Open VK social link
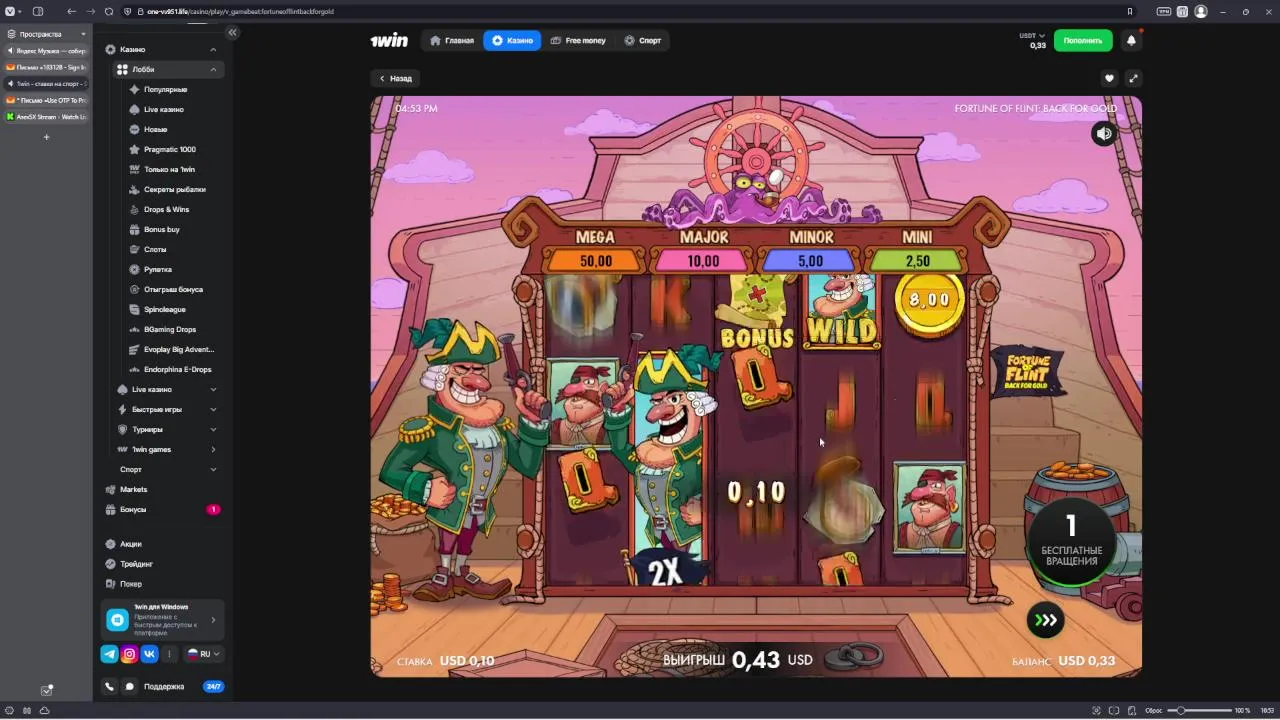The image size is (1280, 720). [x=149, y=654]
